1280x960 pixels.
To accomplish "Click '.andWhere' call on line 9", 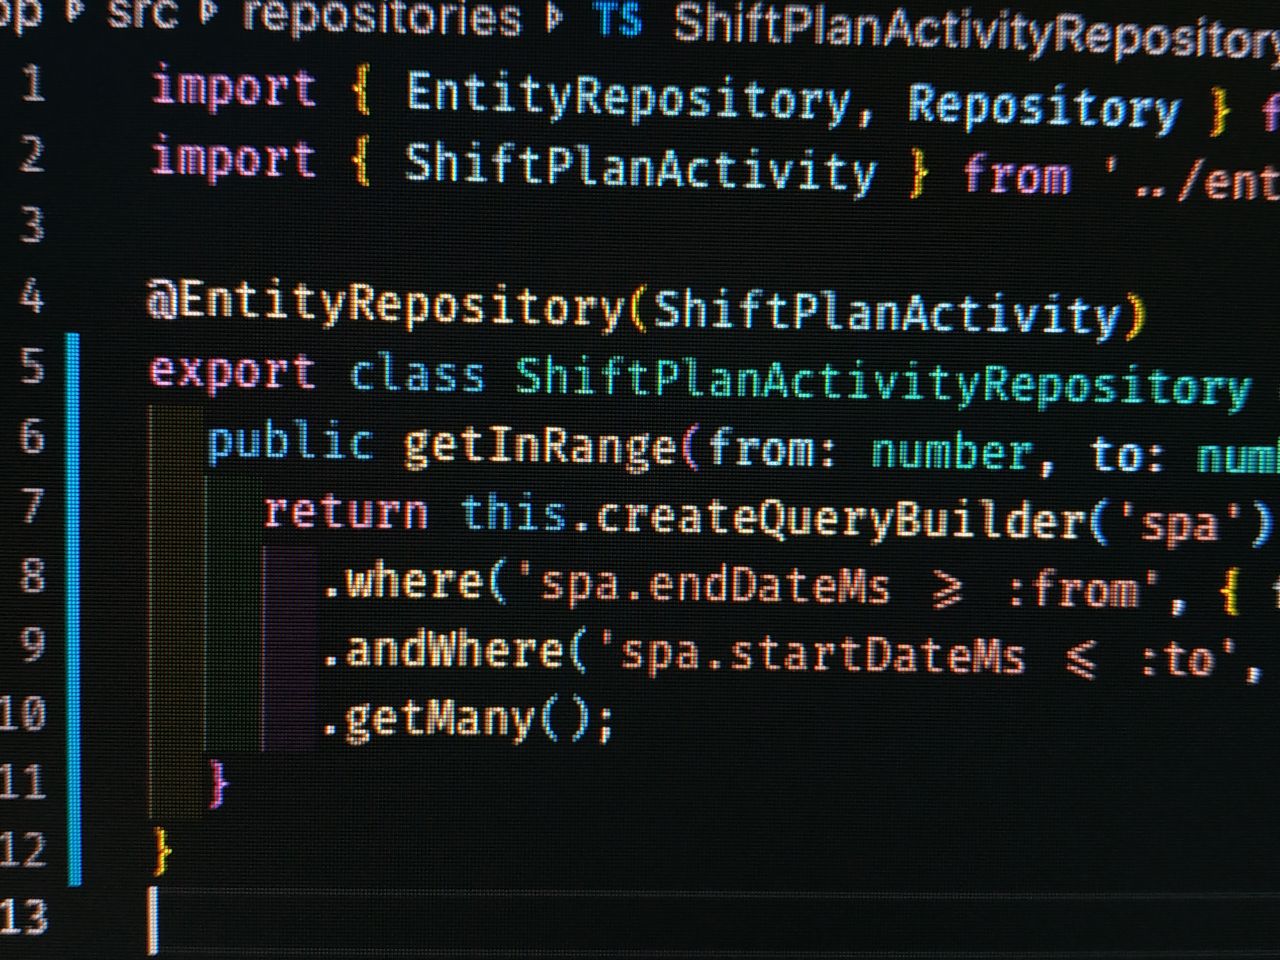I will pos(443,651).
